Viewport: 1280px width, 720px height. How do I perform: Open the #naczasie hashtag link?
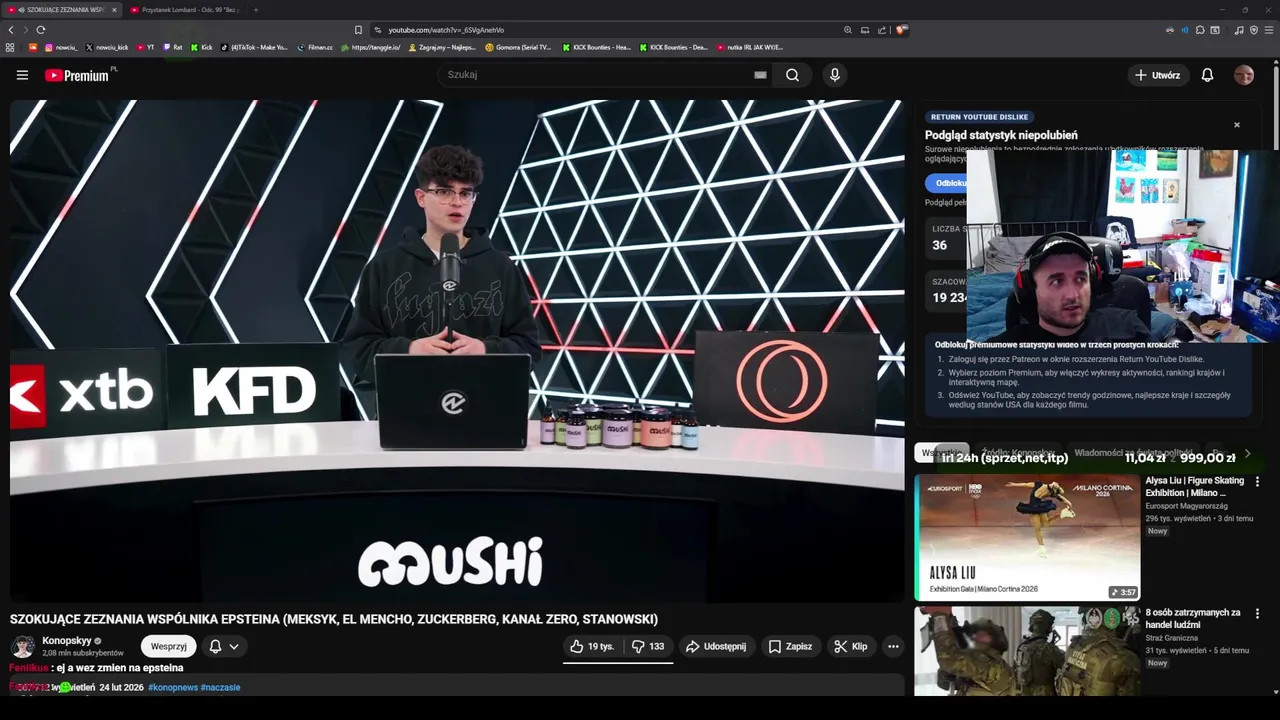point(220,688)
